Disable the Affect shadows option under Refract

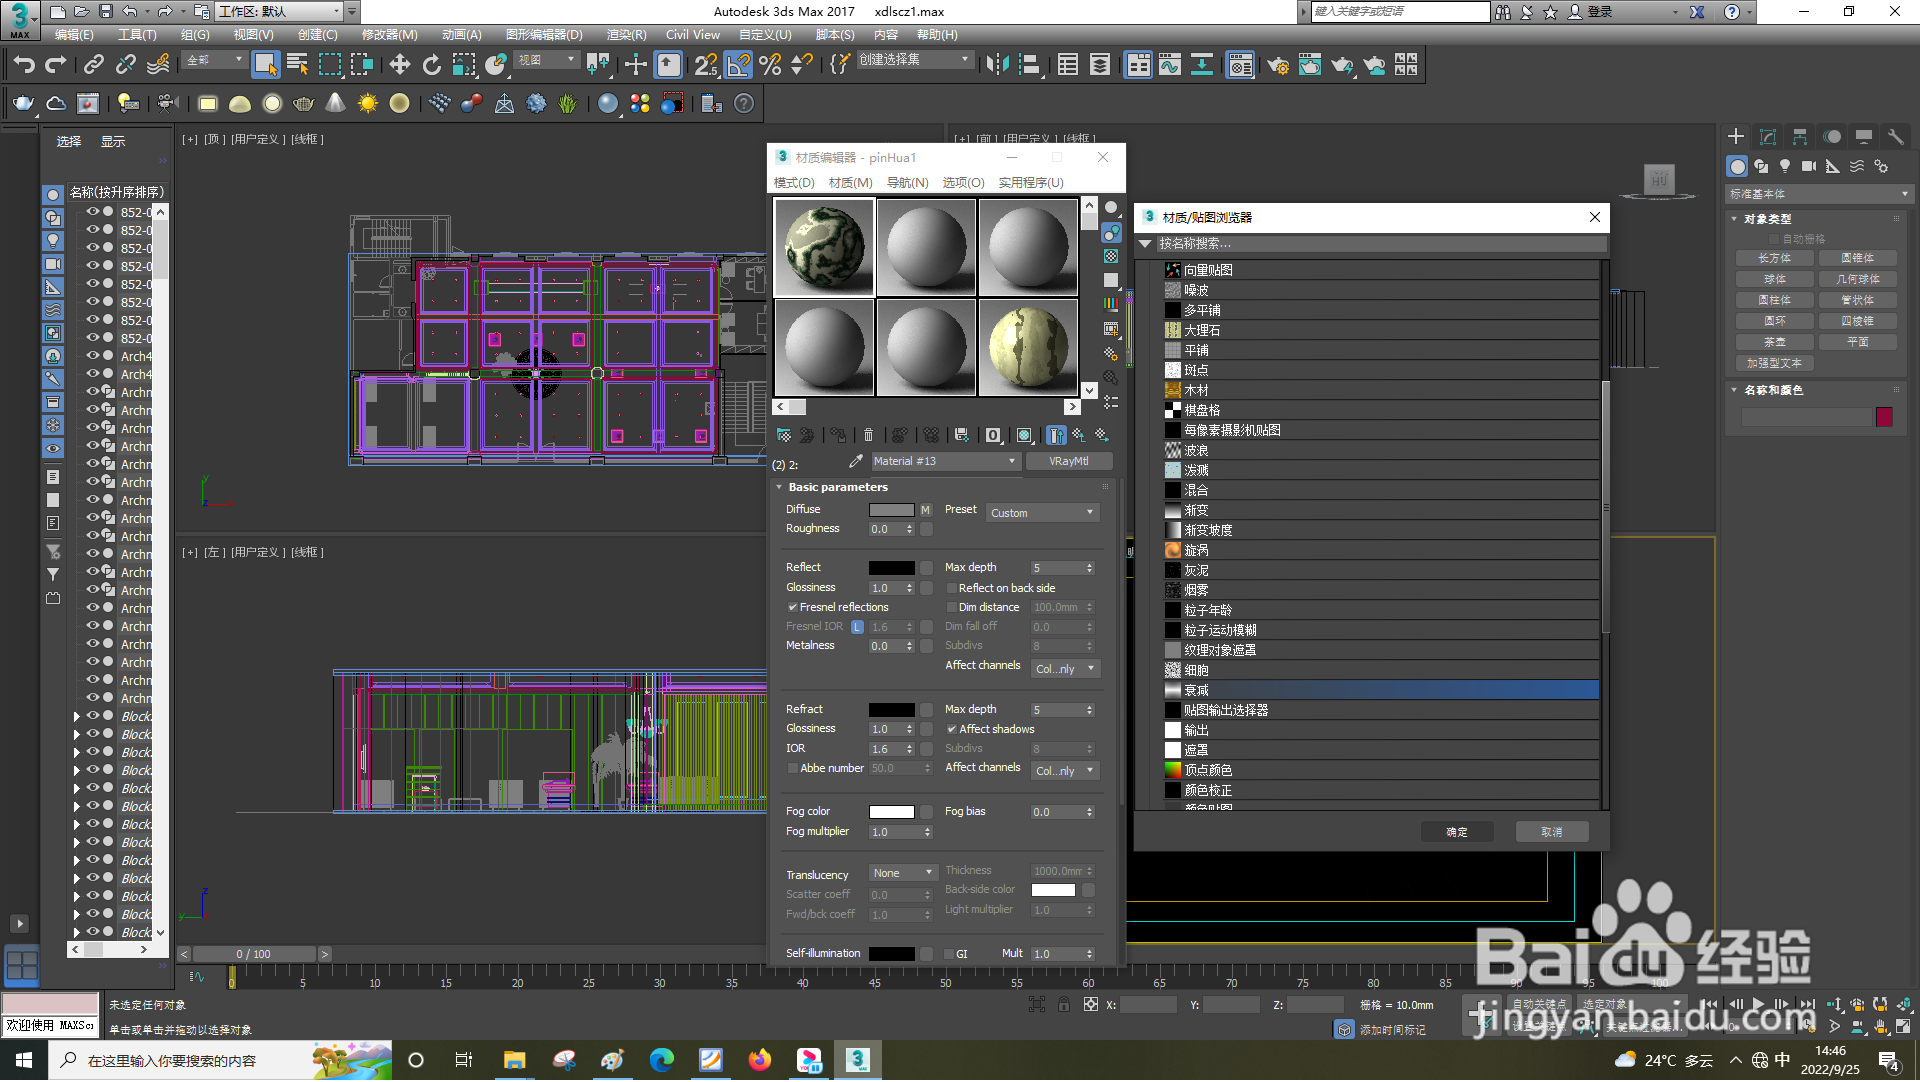[952, 729]
